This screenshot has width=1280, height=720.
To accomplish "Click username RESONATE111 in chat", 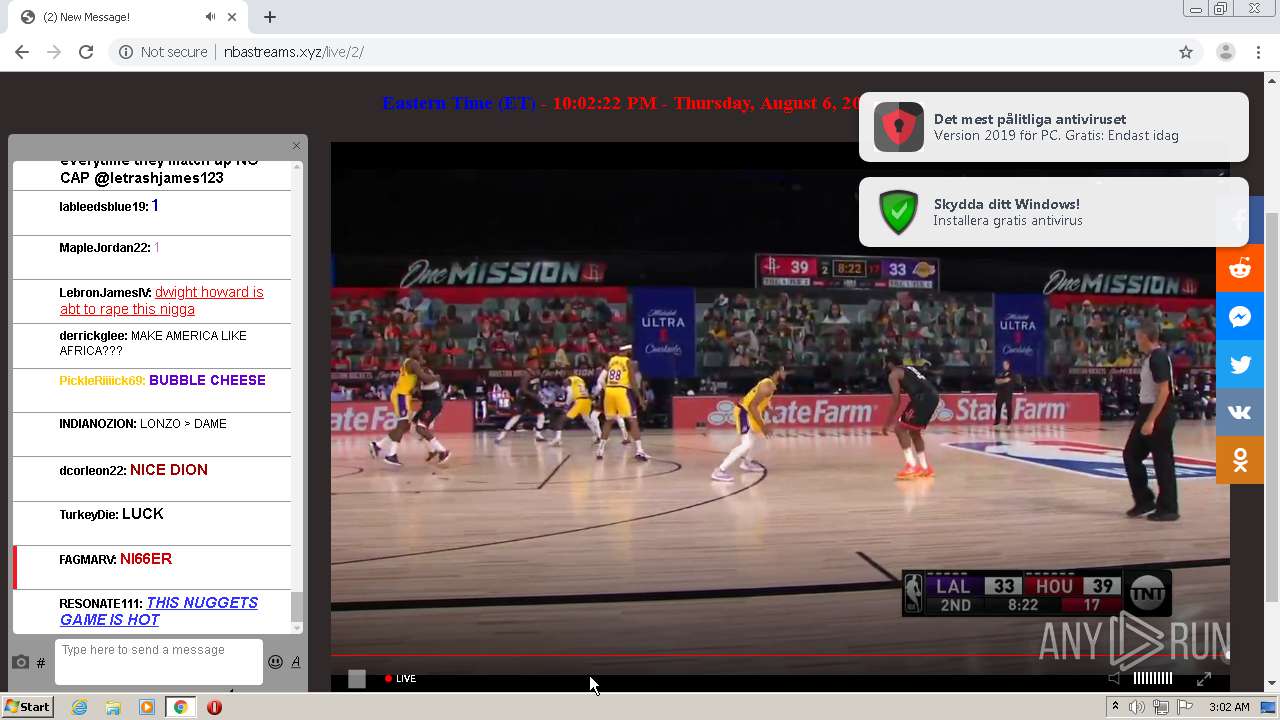I will 101,604.
